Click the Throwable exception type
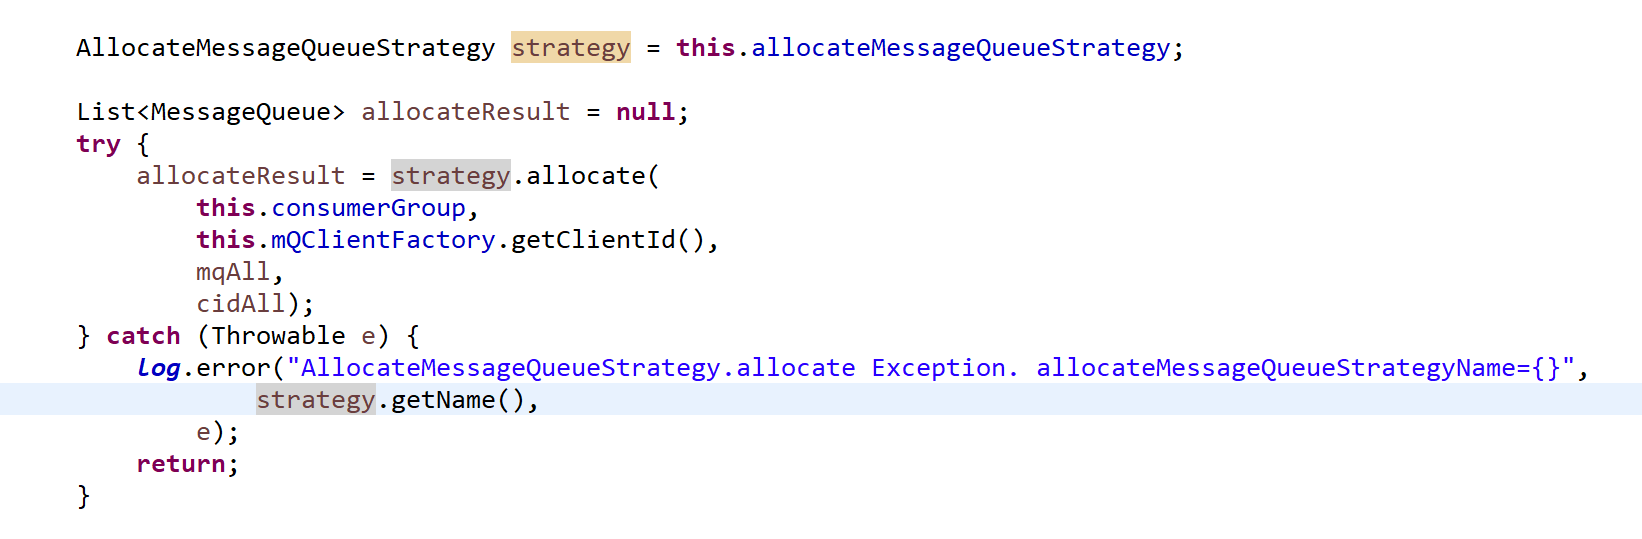Screen dimensions: 1642x539 [278, 336]
